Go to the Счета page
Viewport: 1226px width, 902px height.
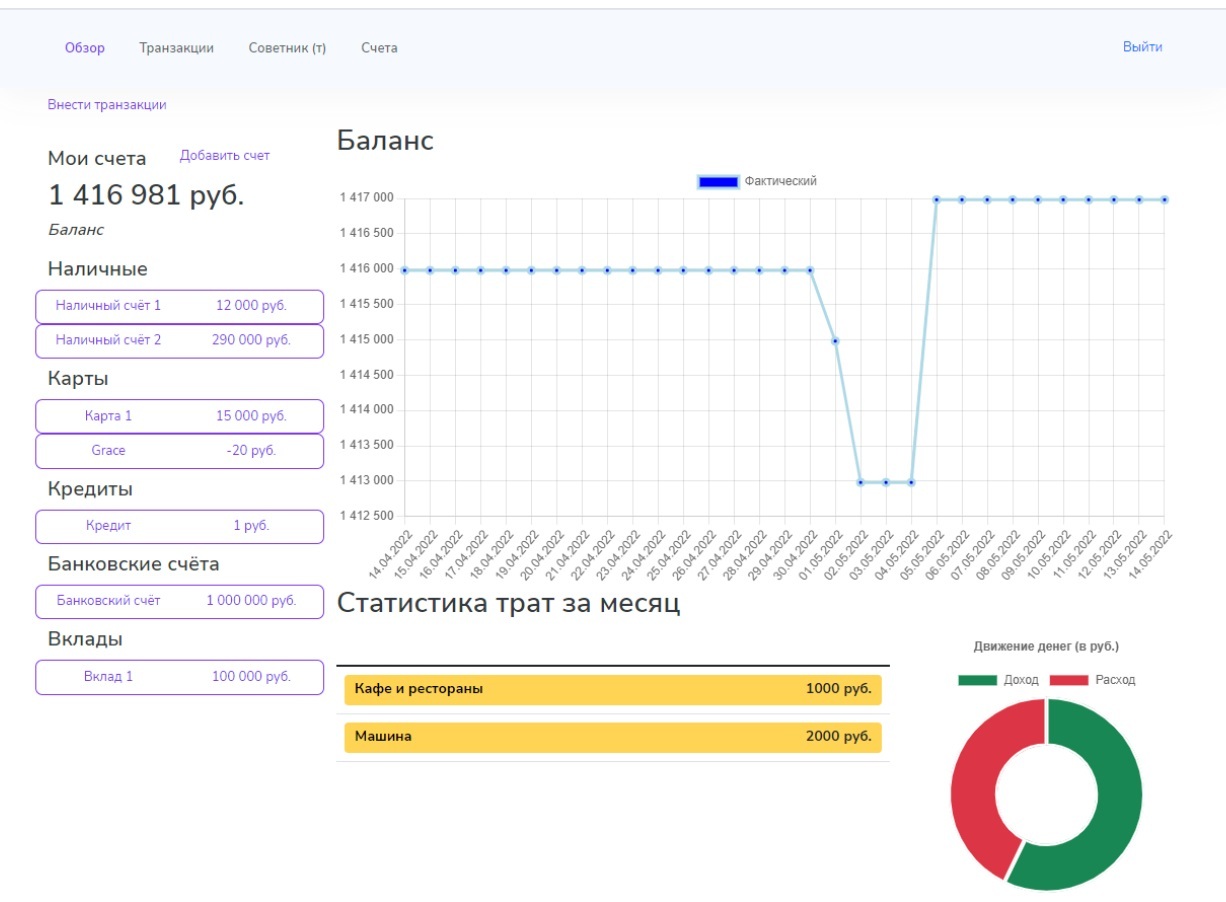click(x=379, y=48)
